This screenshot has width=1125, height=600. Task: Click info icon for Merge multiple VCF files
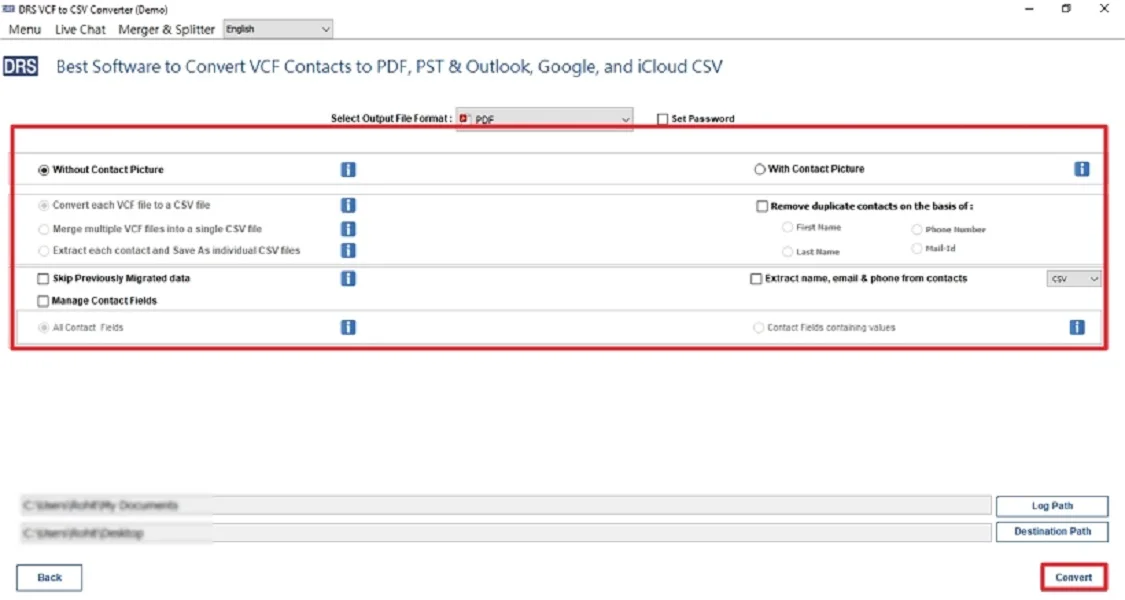coord(348,229)
